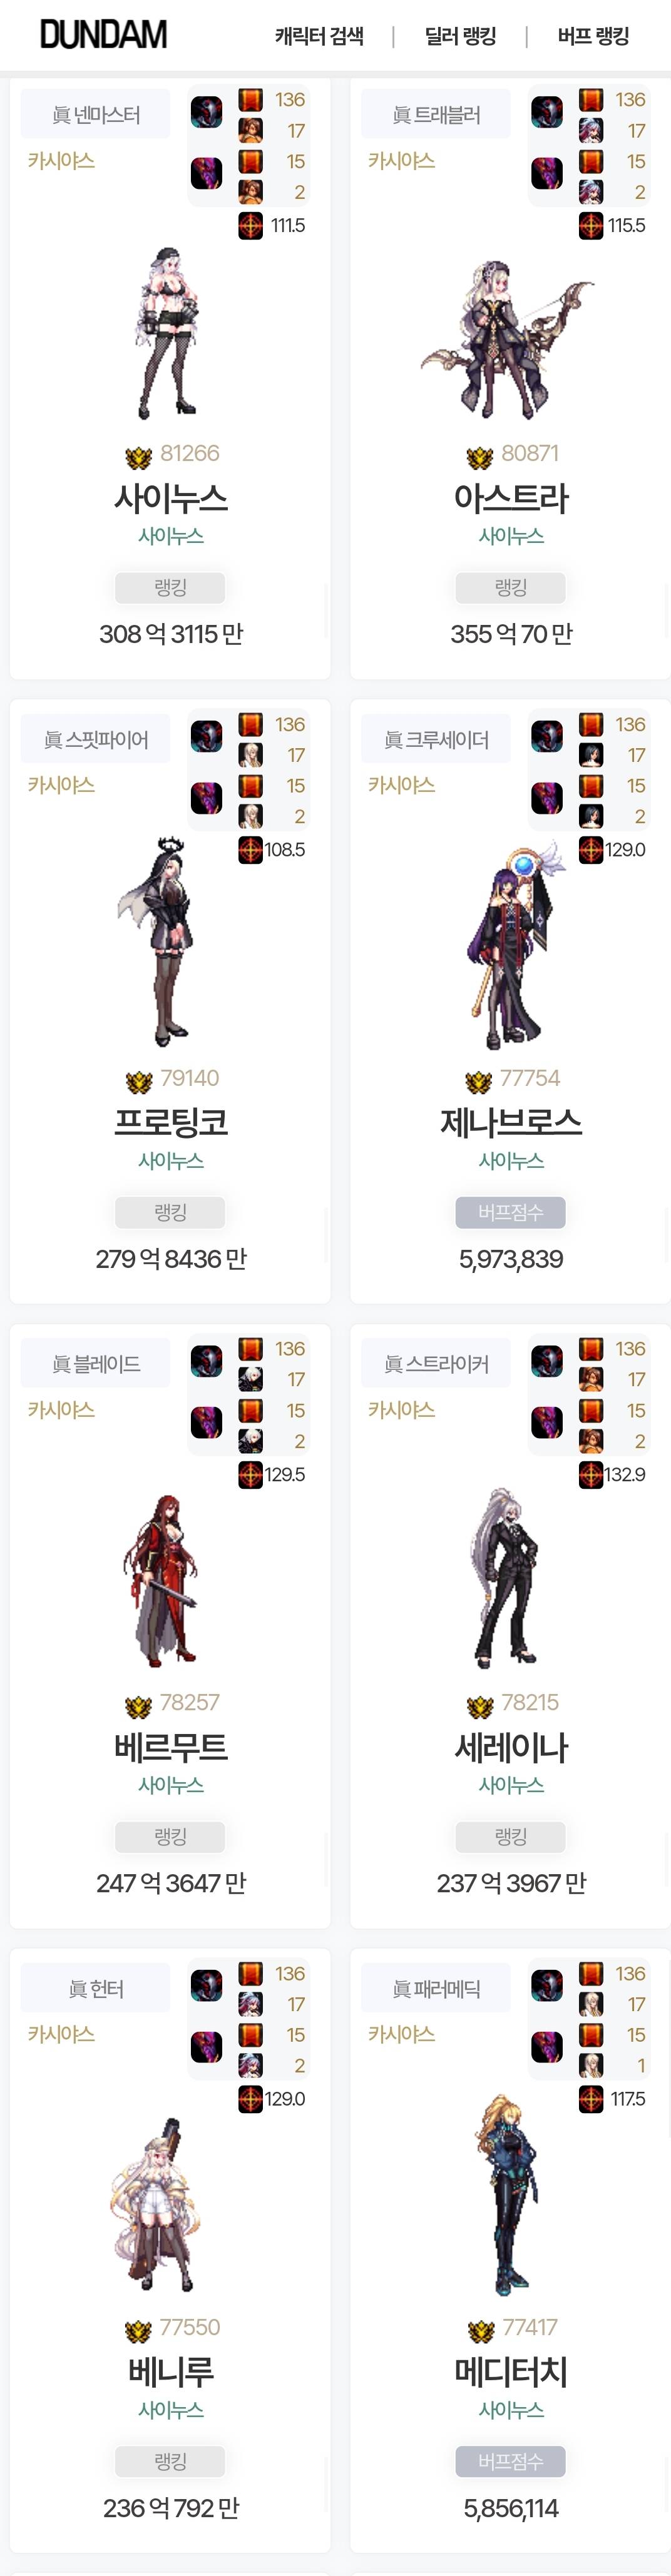Screen dimensions: 671x2576
Task: Open 세레이나 character name link
Action: coord(511,1747)
